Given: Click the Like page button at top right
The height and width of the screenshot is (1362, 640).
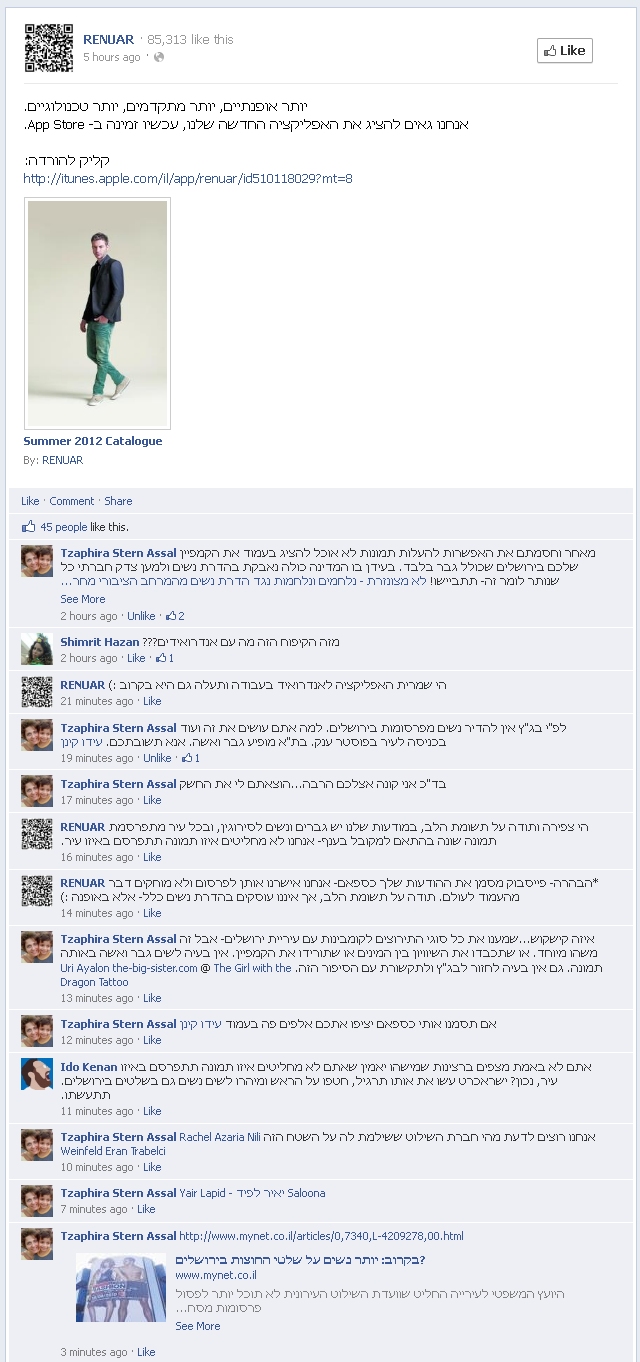Looking at the screenshot, I should point(565,50).
